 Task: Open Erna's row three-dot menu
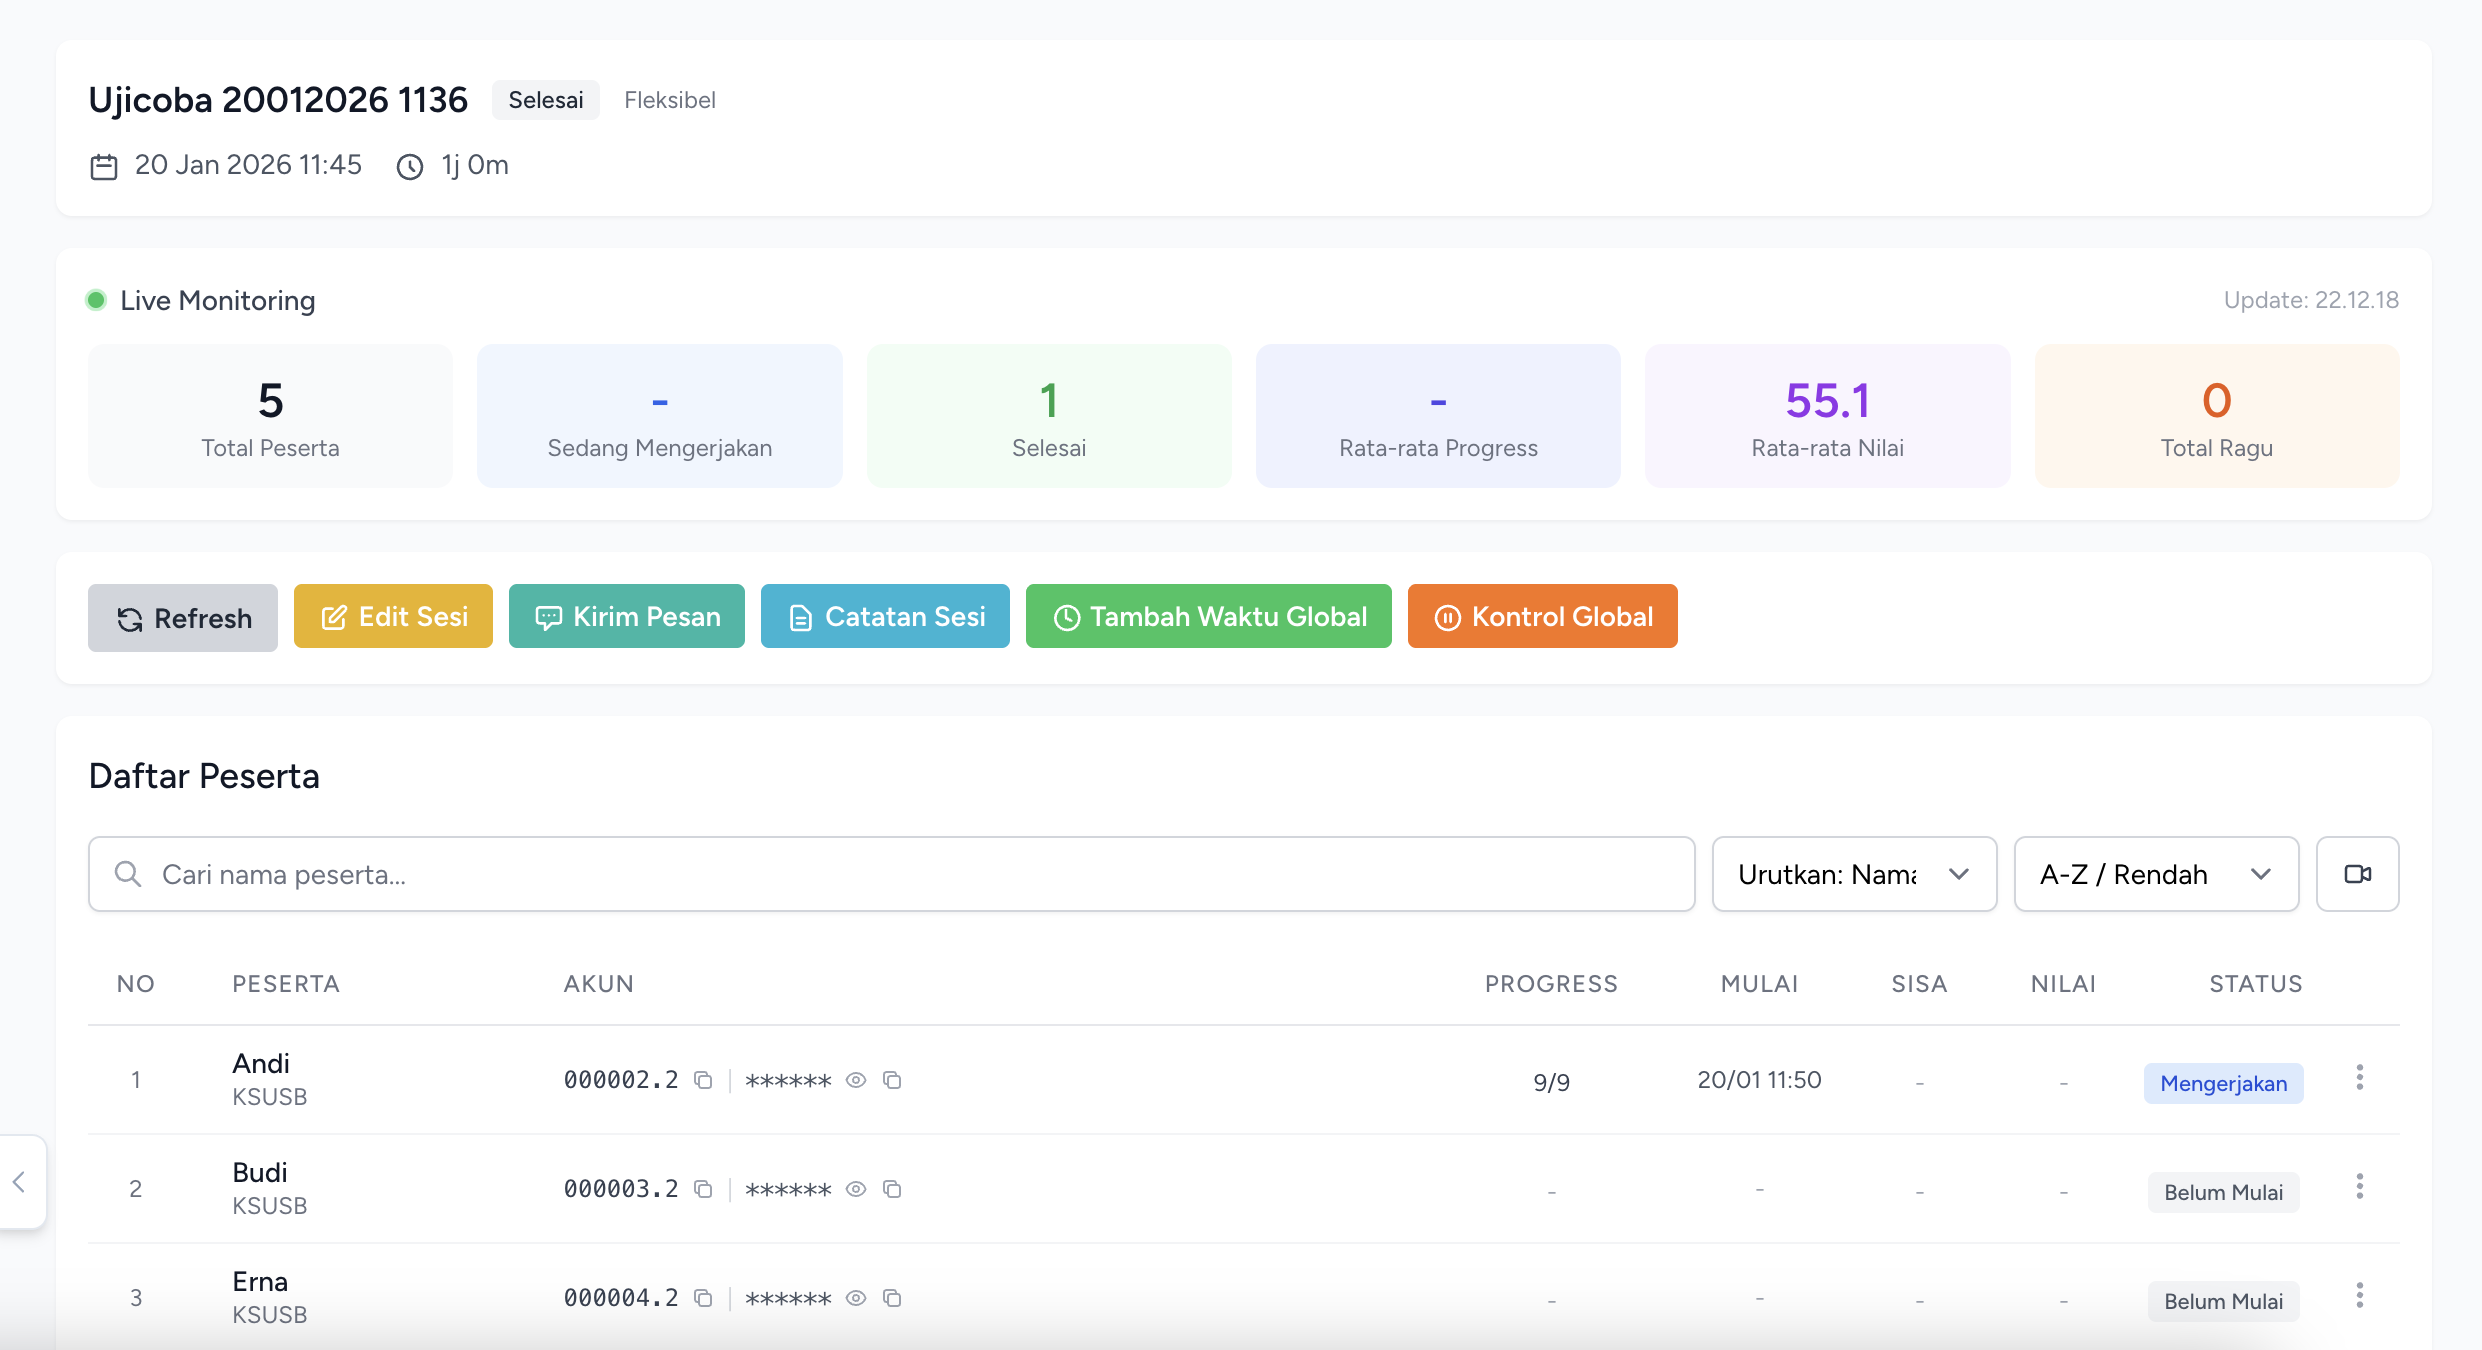[2359, 1296]
